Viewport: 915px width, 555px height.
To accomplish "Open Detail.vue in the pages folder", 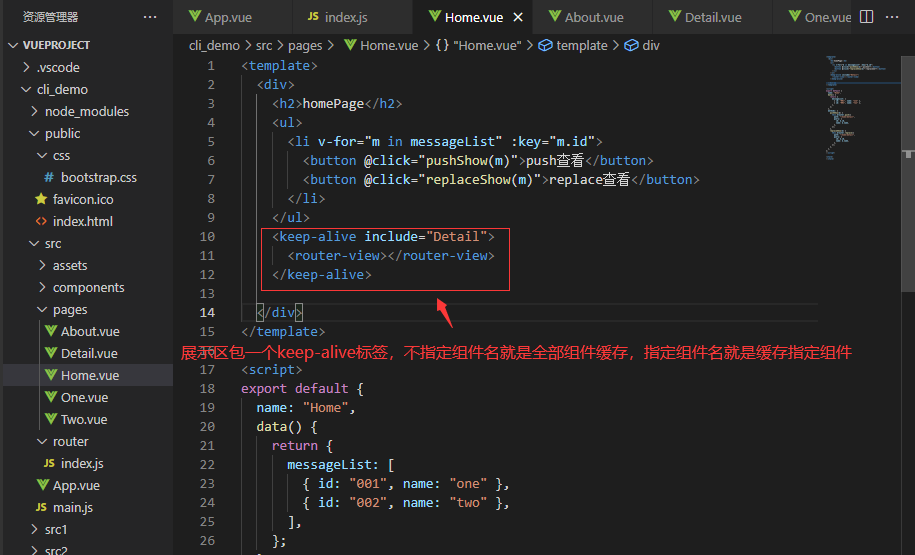I will tap(88, 353).
